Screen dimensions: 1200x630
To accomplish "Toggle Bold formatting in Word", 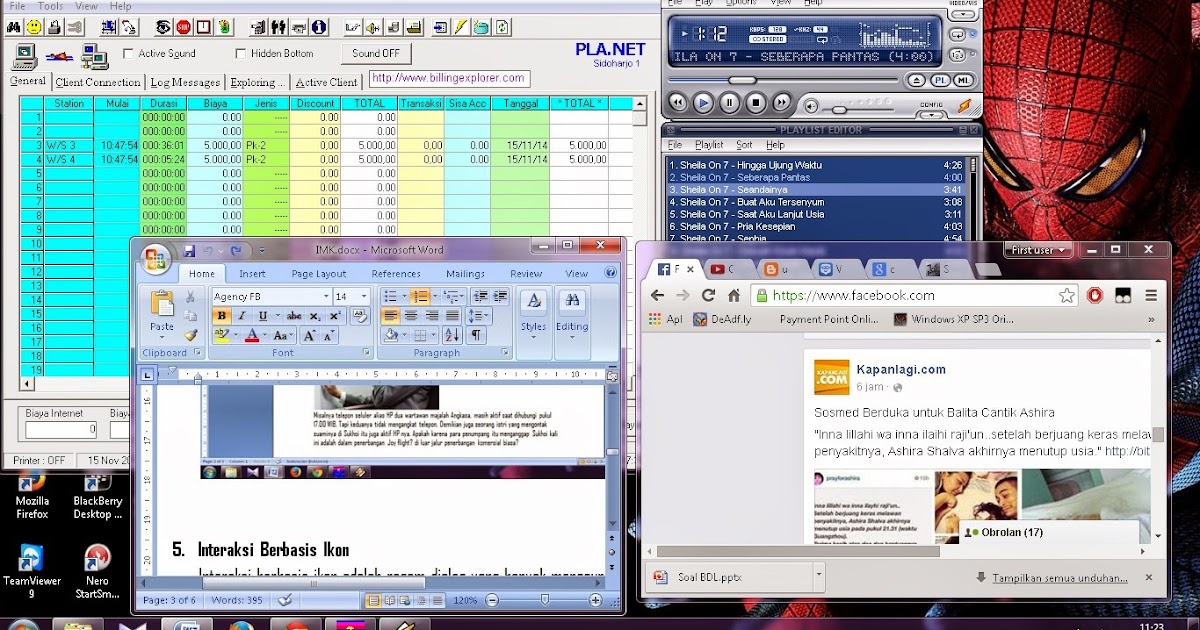I will pos(222,316).
